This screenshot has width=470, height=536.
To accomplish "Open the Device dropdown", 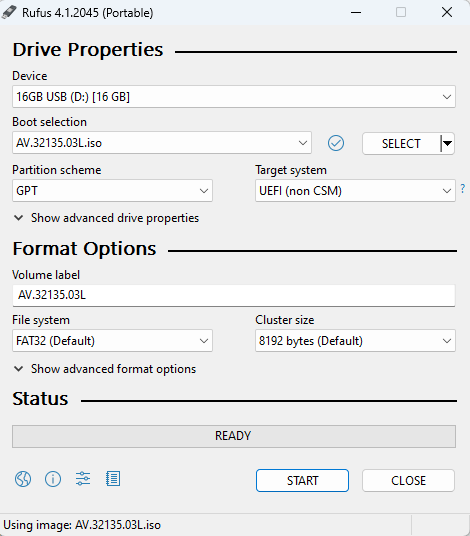I will 234,97.
